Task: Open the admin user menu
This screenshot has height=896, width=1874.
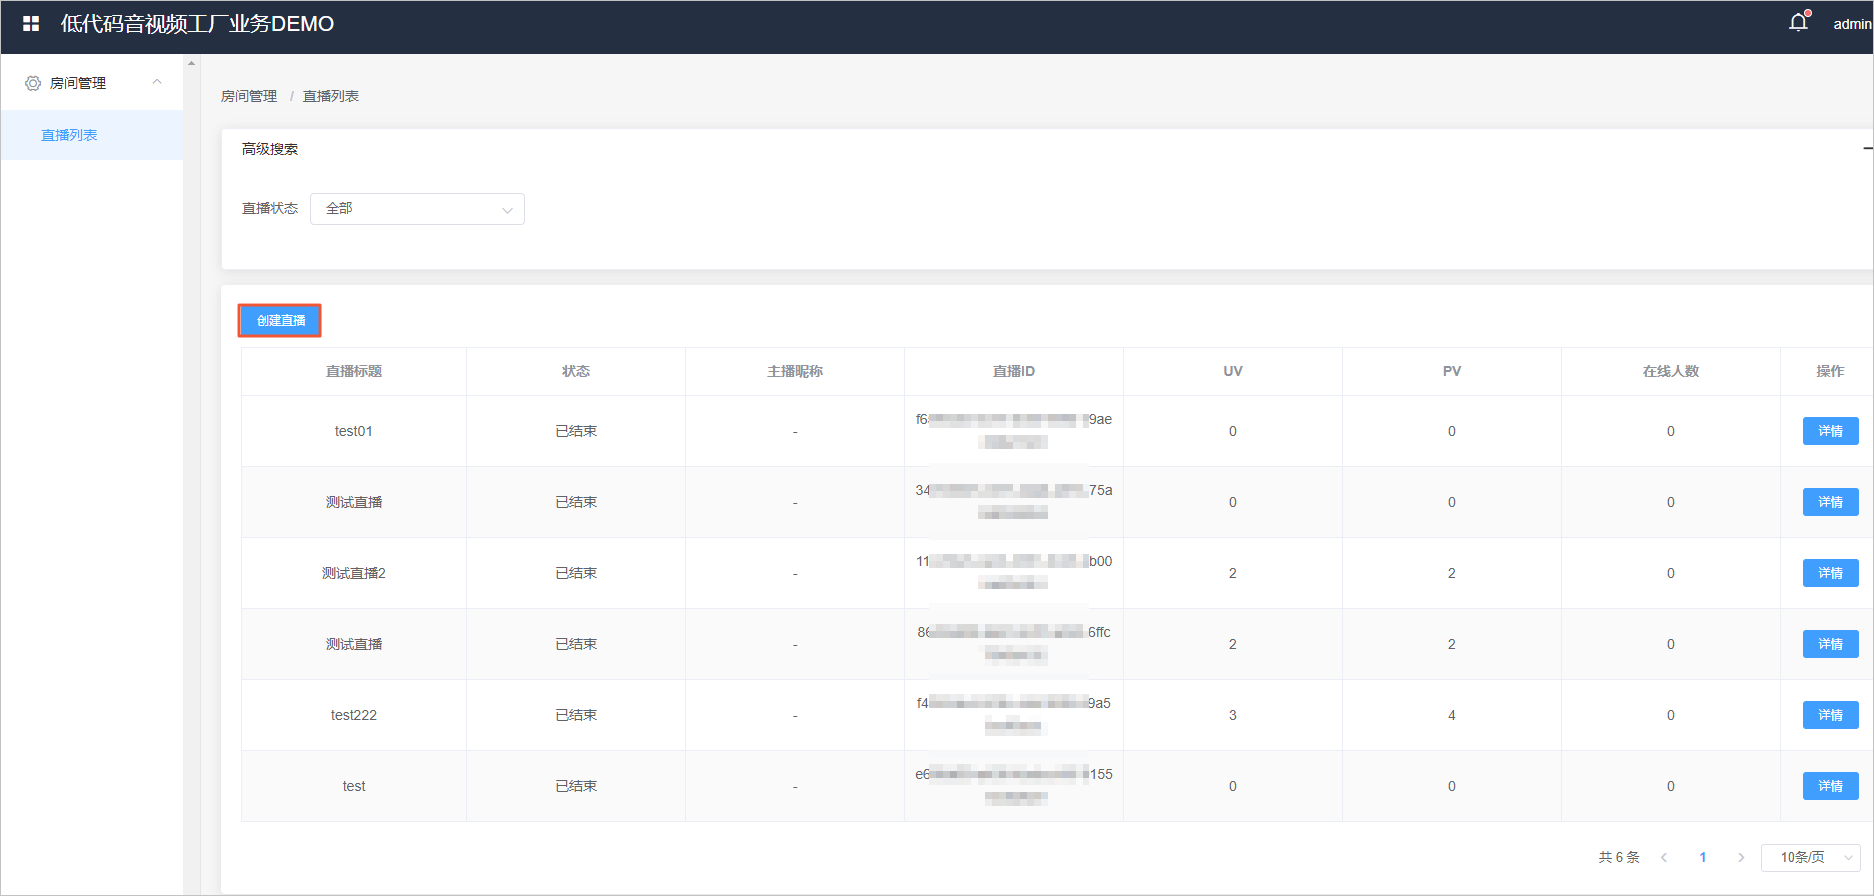Action: (1852, 24)
